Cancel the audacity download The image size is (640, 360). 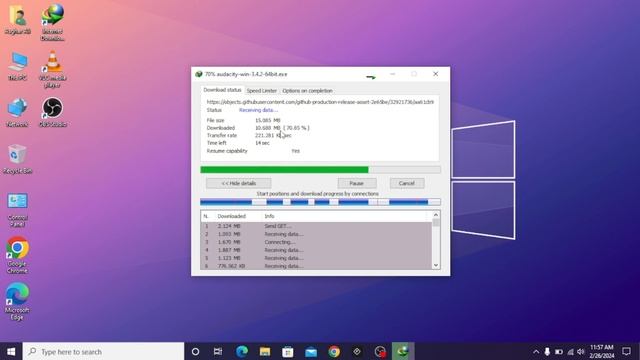tap(407, 183)
